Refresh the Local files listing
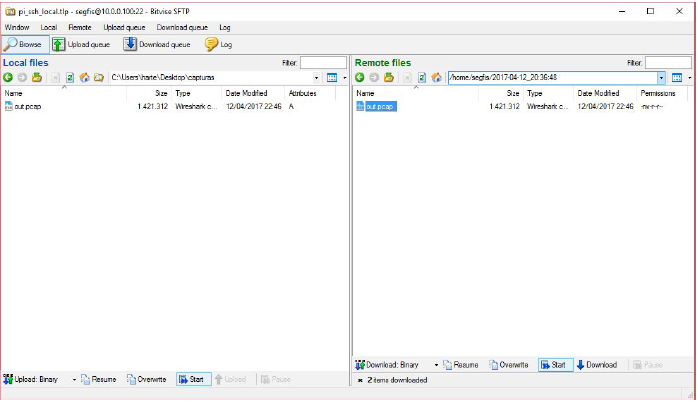Viewport: 698px width, 402px height. pos(70,77)
